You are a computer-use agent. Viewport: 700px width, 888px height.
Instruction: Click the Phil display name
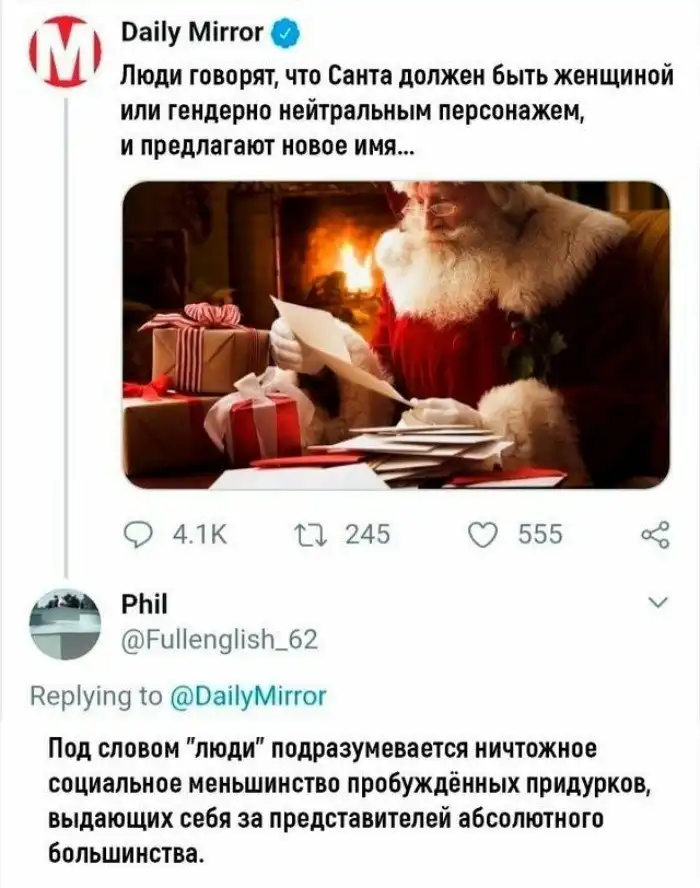[145, 604]
